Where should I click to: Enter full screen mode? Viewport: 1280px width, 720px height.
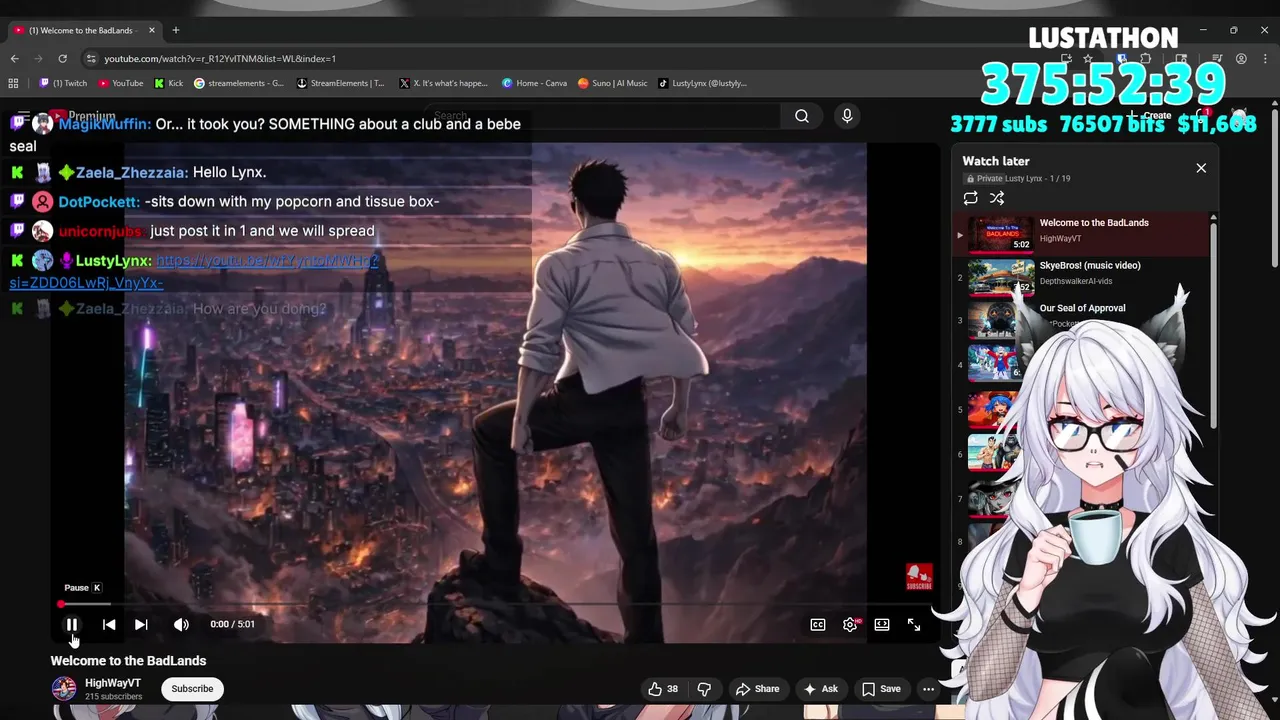pos(914,624)
